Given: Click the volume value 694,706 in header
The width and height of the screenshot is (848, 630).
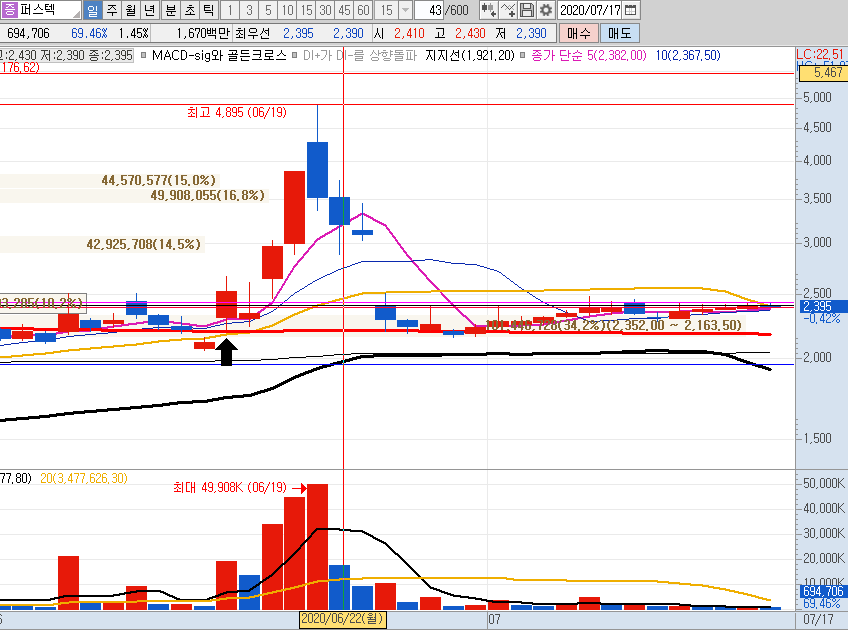Looking at the screenshot, I should tap(28, 34).
